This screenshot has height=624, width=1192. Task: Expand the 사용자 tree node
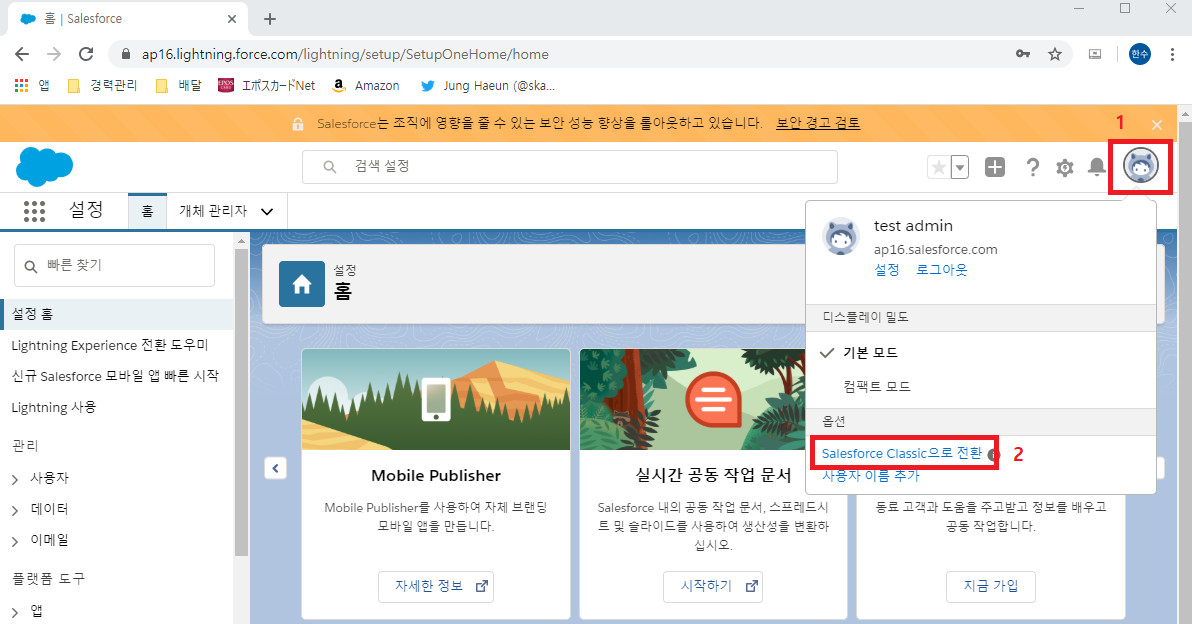[15, 479]
